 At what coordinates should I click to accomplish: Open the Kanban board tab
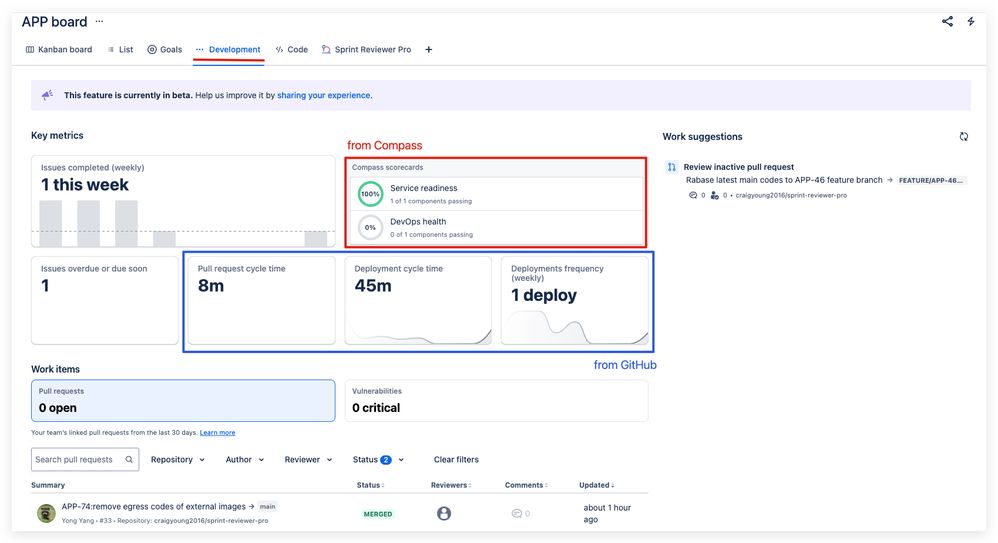click(59, 49)
